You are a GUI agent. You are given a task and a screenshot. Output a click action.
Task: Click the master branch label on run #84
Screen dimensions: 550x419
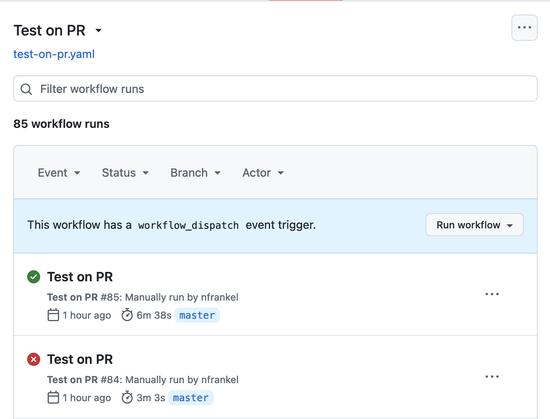click(190, 398)
